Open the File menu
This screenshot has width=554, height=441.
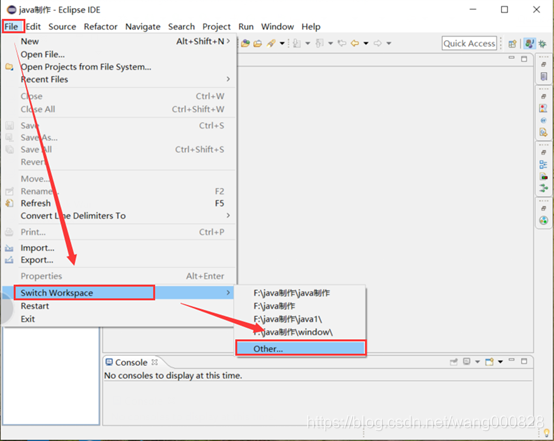pyautogui.click(x=11, y=27)
